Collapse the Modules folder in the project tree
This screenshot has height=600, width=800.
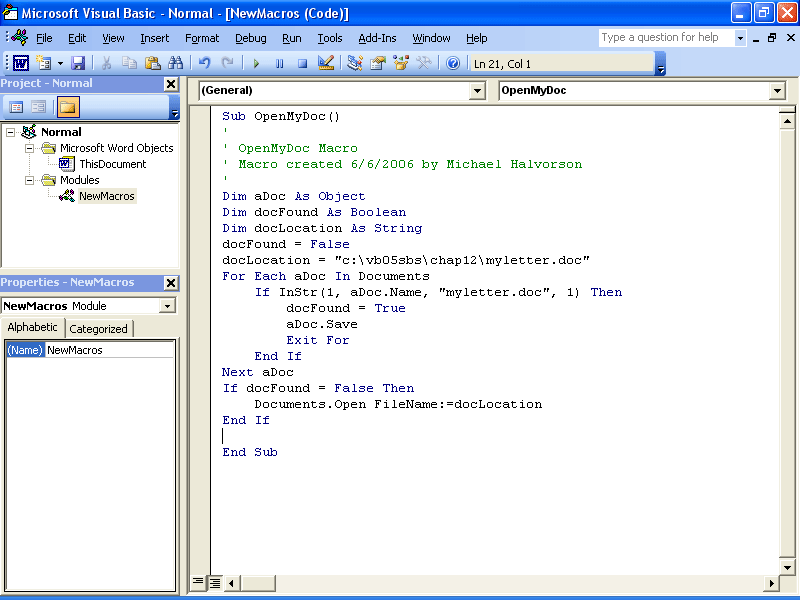pyautogui.click(x=31, y=180)
